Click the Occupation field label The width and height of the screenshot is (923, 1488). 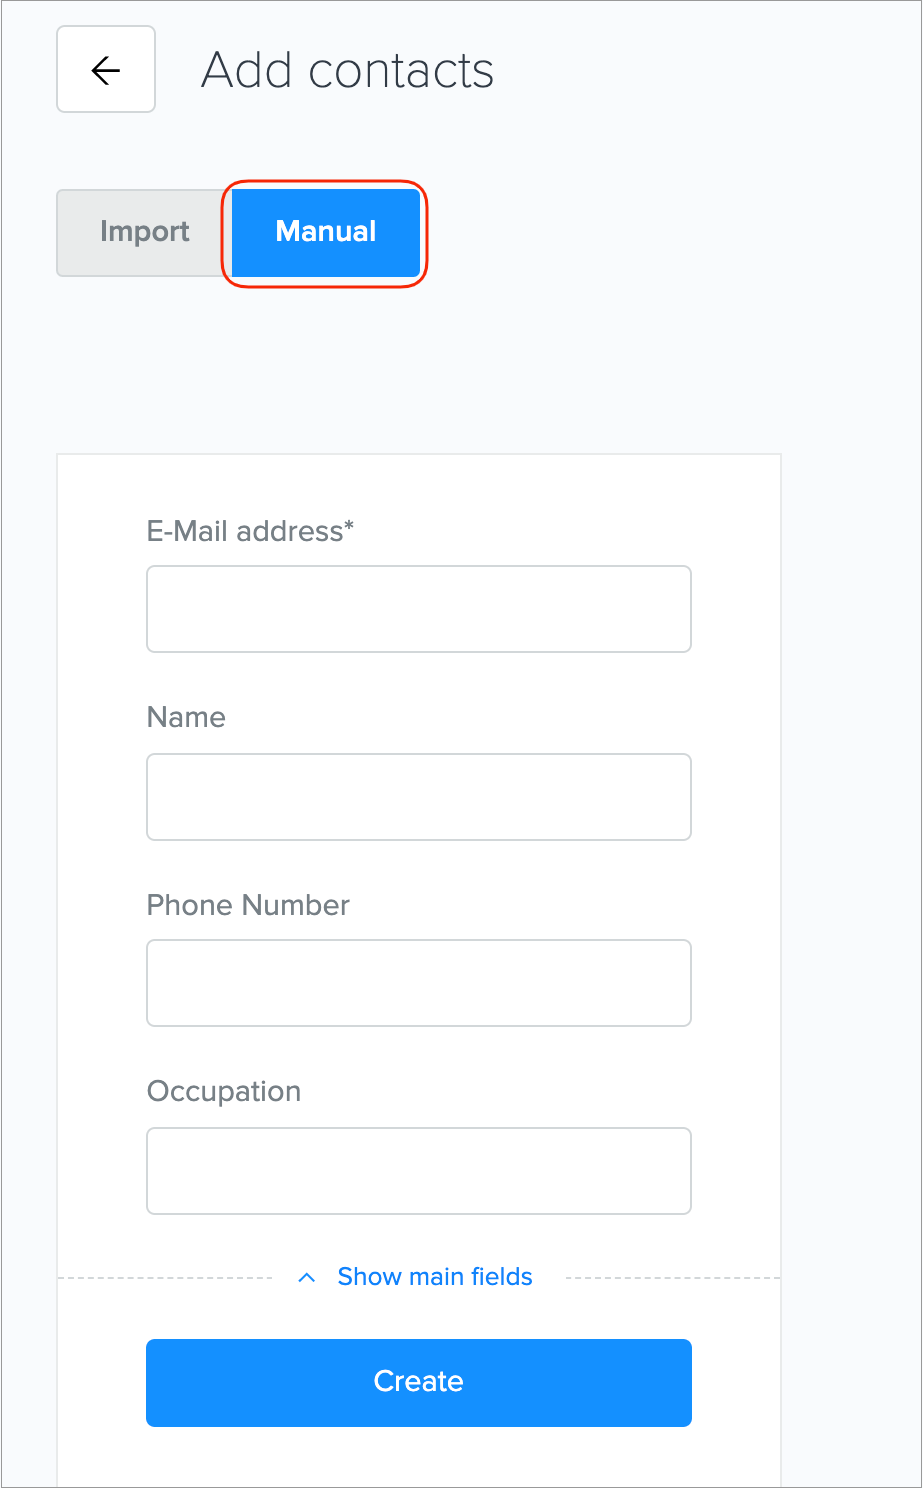[x=224, y=1092]
